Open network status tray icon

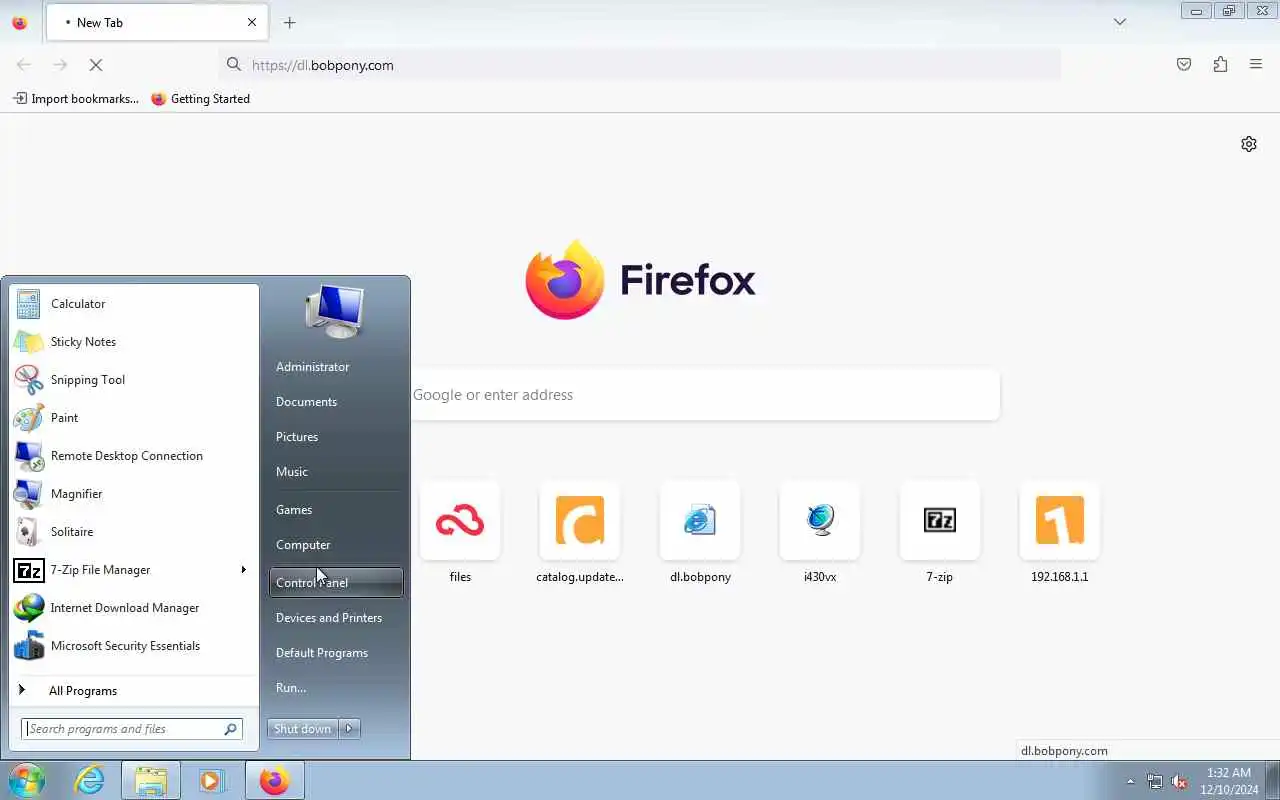[1155, 782]
